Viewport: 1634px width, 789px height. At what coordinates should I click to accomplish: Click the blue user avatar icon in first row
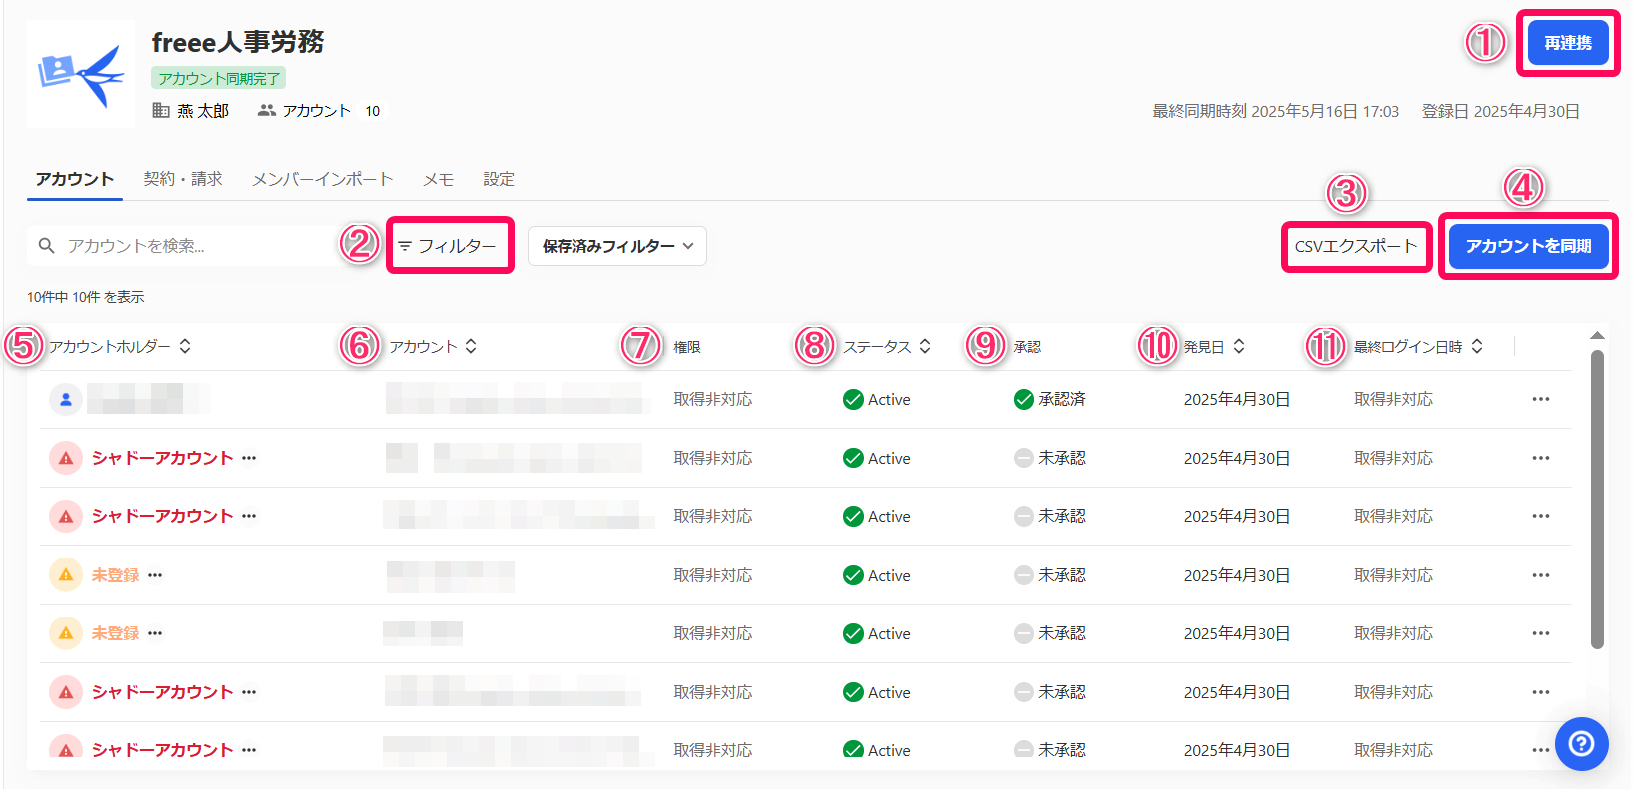(66, 399)
